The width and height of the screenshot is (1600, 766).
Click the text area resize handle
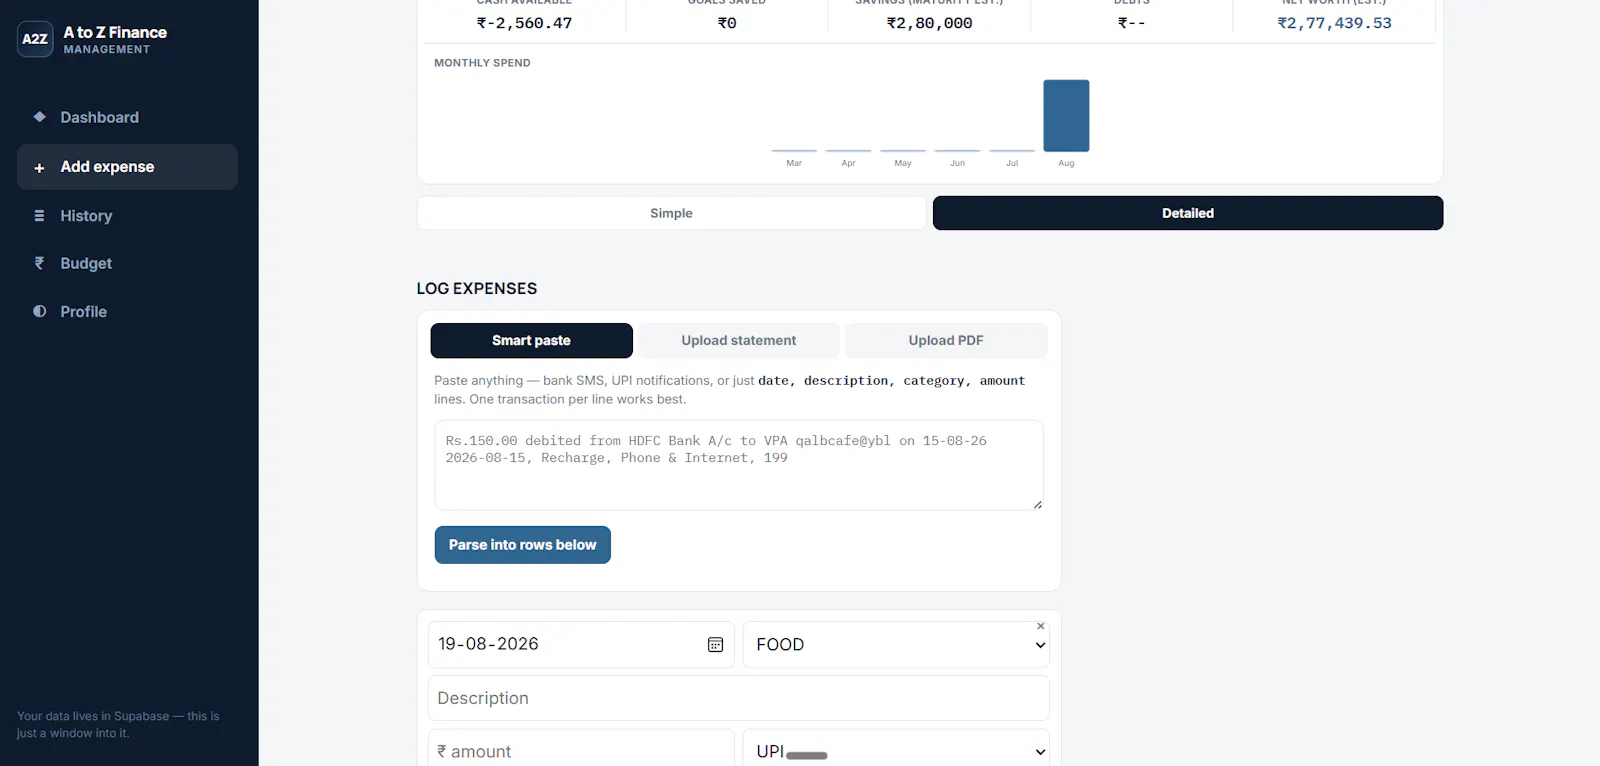[x=1038, y=505]
